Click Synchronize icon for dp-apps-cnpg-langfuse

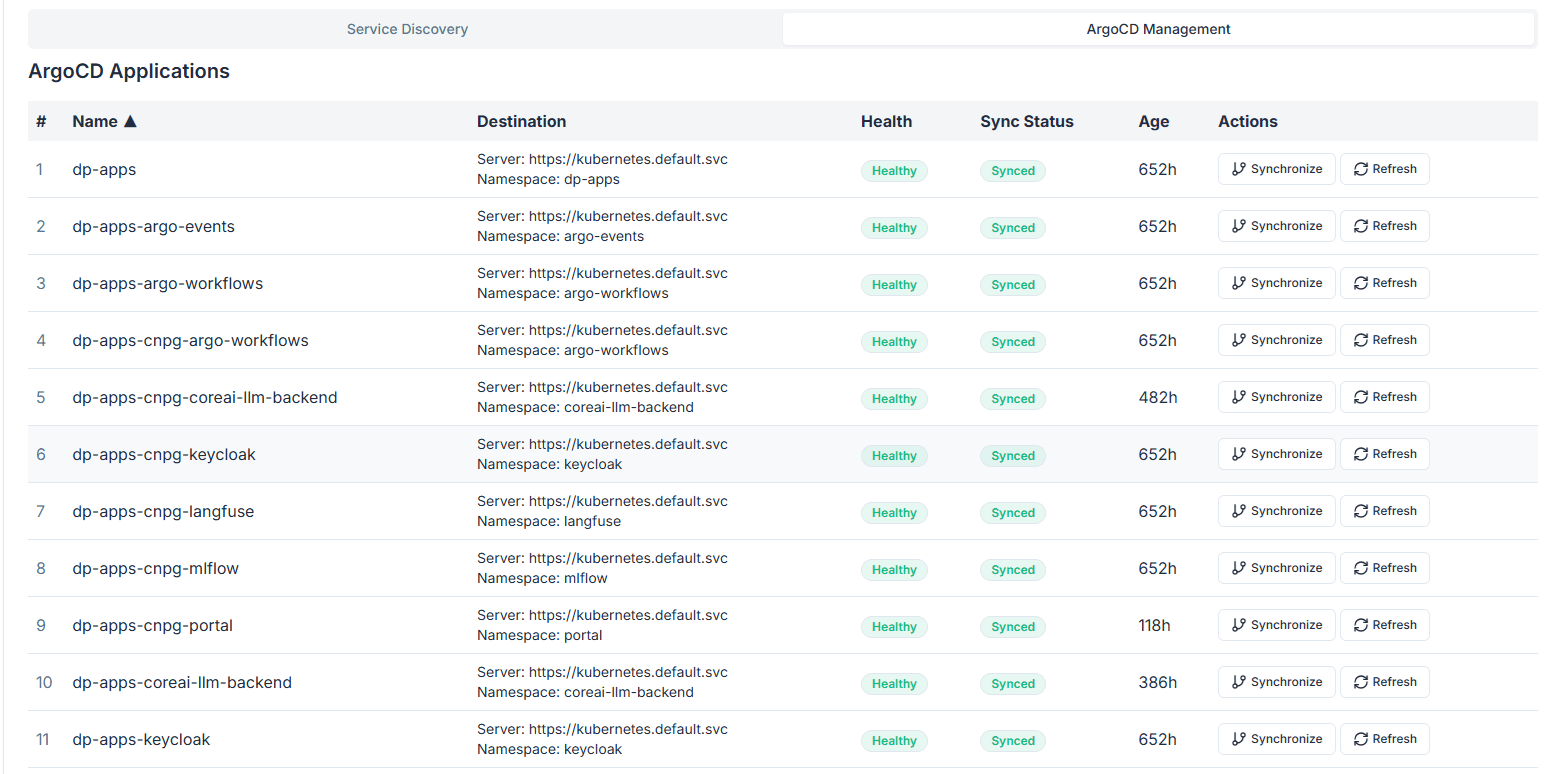coord(1239,511)
